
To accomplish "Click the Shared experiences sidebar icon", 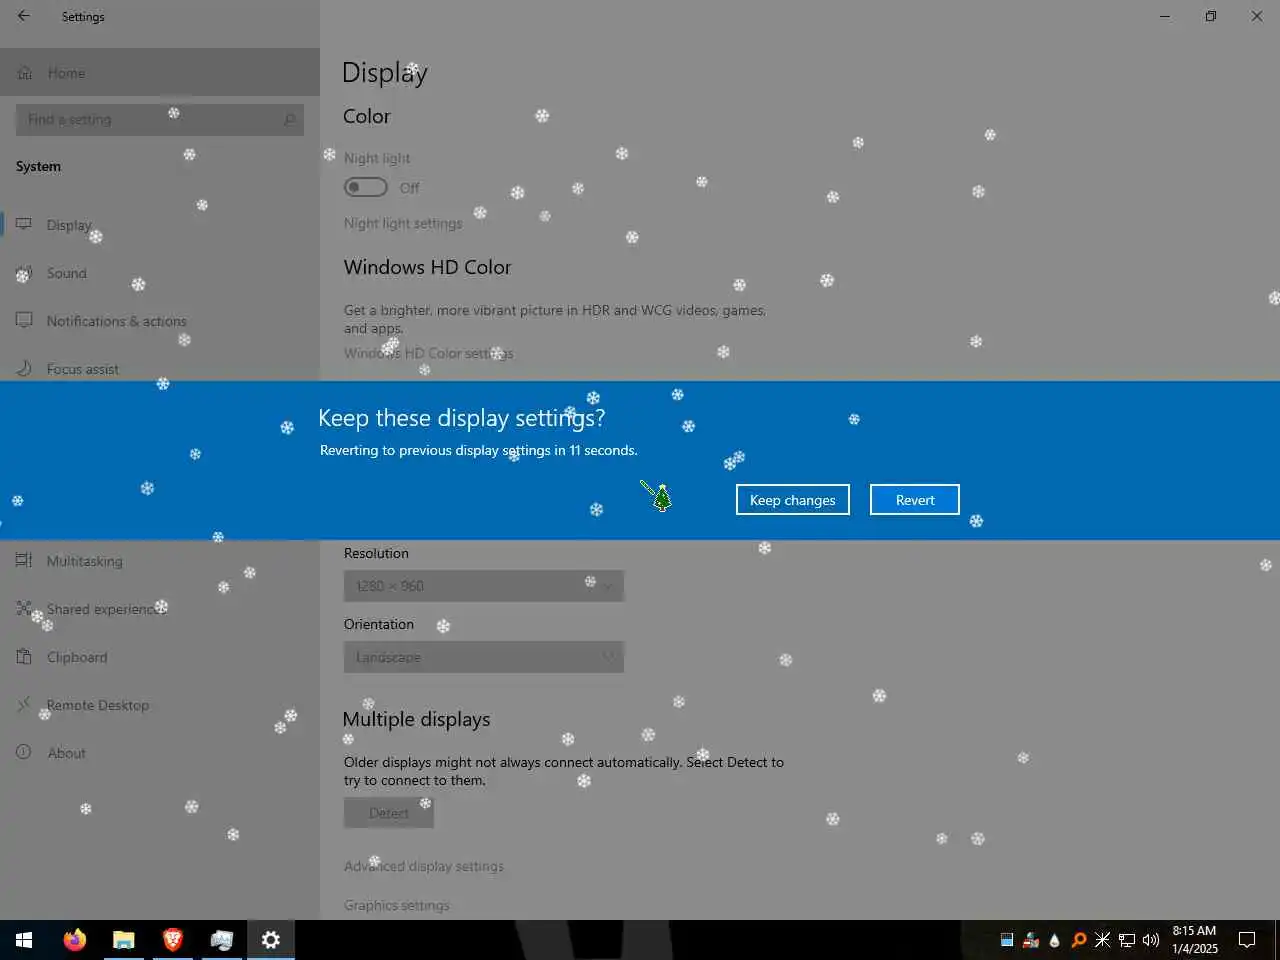I will 24,609.
